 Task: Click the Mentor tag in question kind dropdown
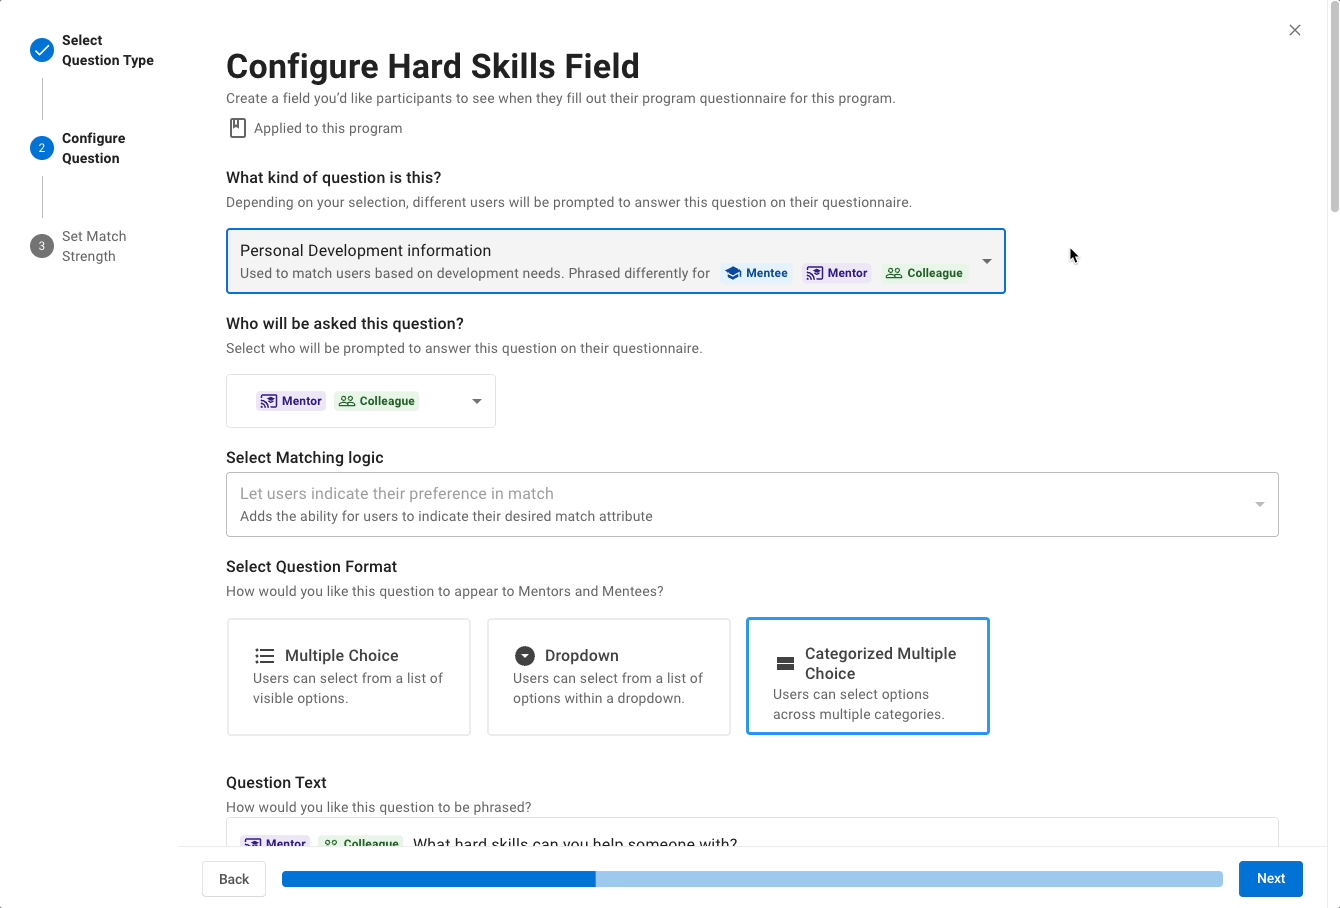[x=837, y=273]
